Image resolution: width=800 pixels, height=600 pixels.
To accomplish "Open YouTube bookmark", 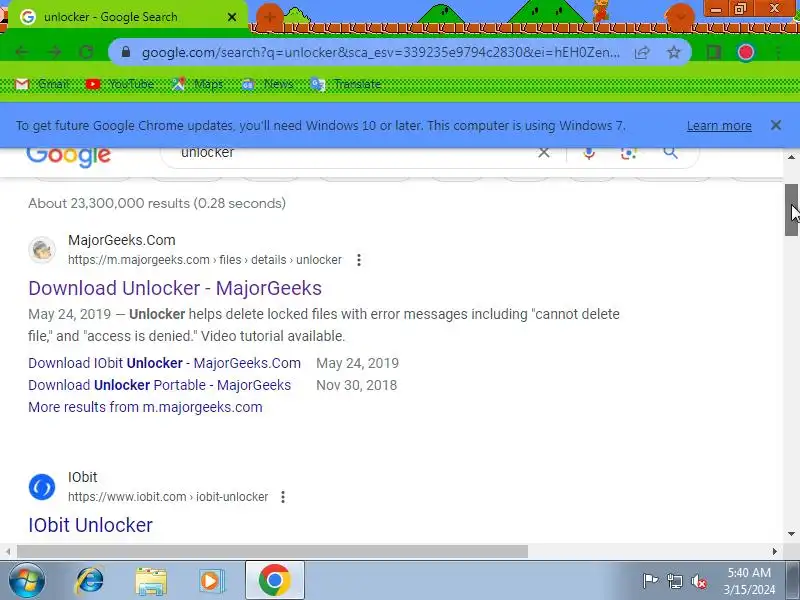I will (x=119, y=84).
